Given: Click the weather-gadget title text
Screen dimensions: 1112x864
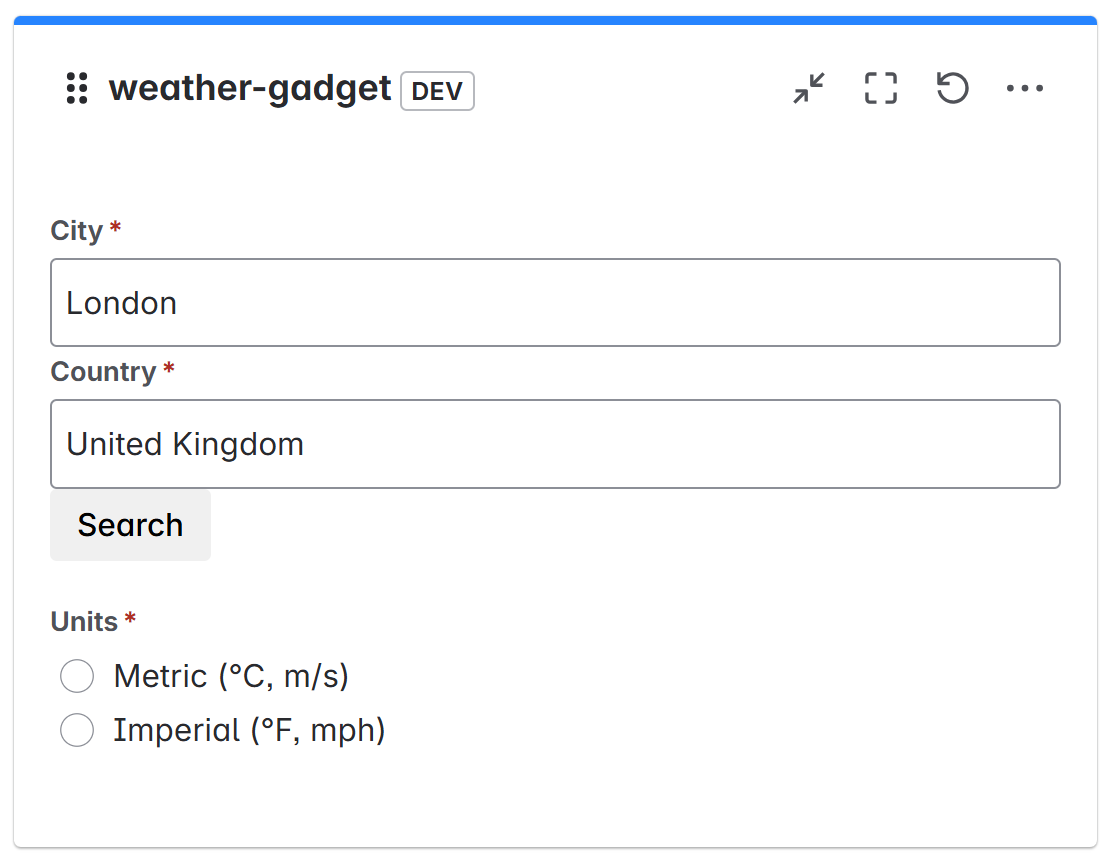Looking at the screenshot, I should click(x=250, y=89).
